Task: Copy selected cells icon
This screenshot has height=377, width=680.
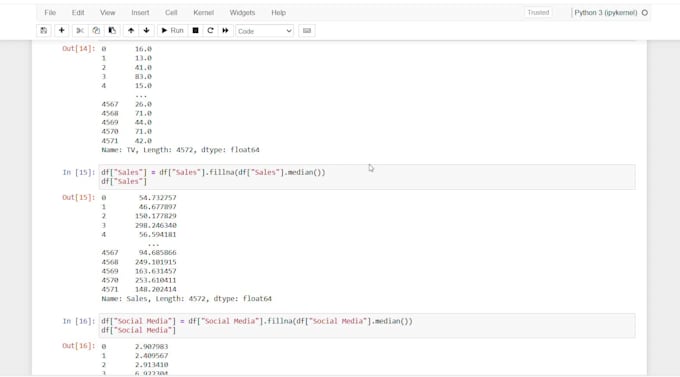Action: pos(96,31)
